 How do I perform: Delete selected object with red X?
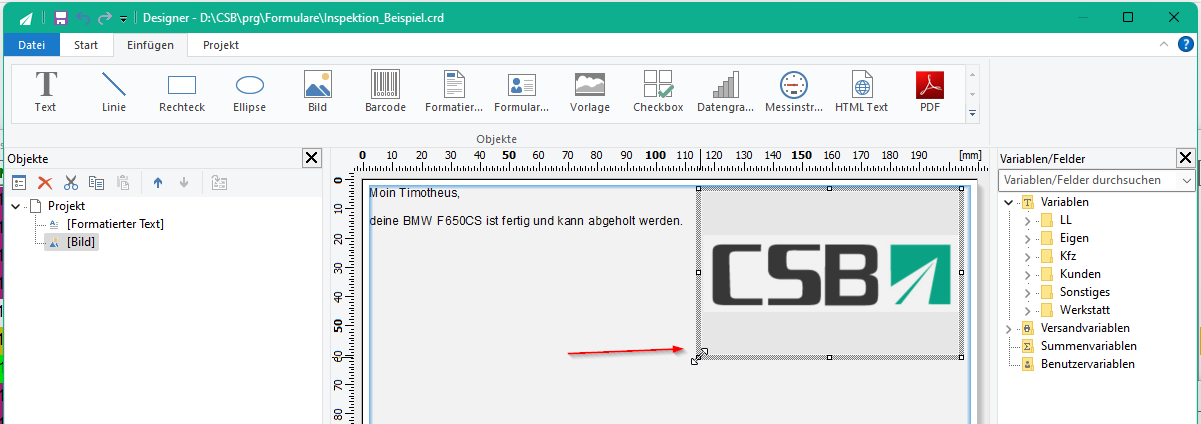[x=45, y=183]
